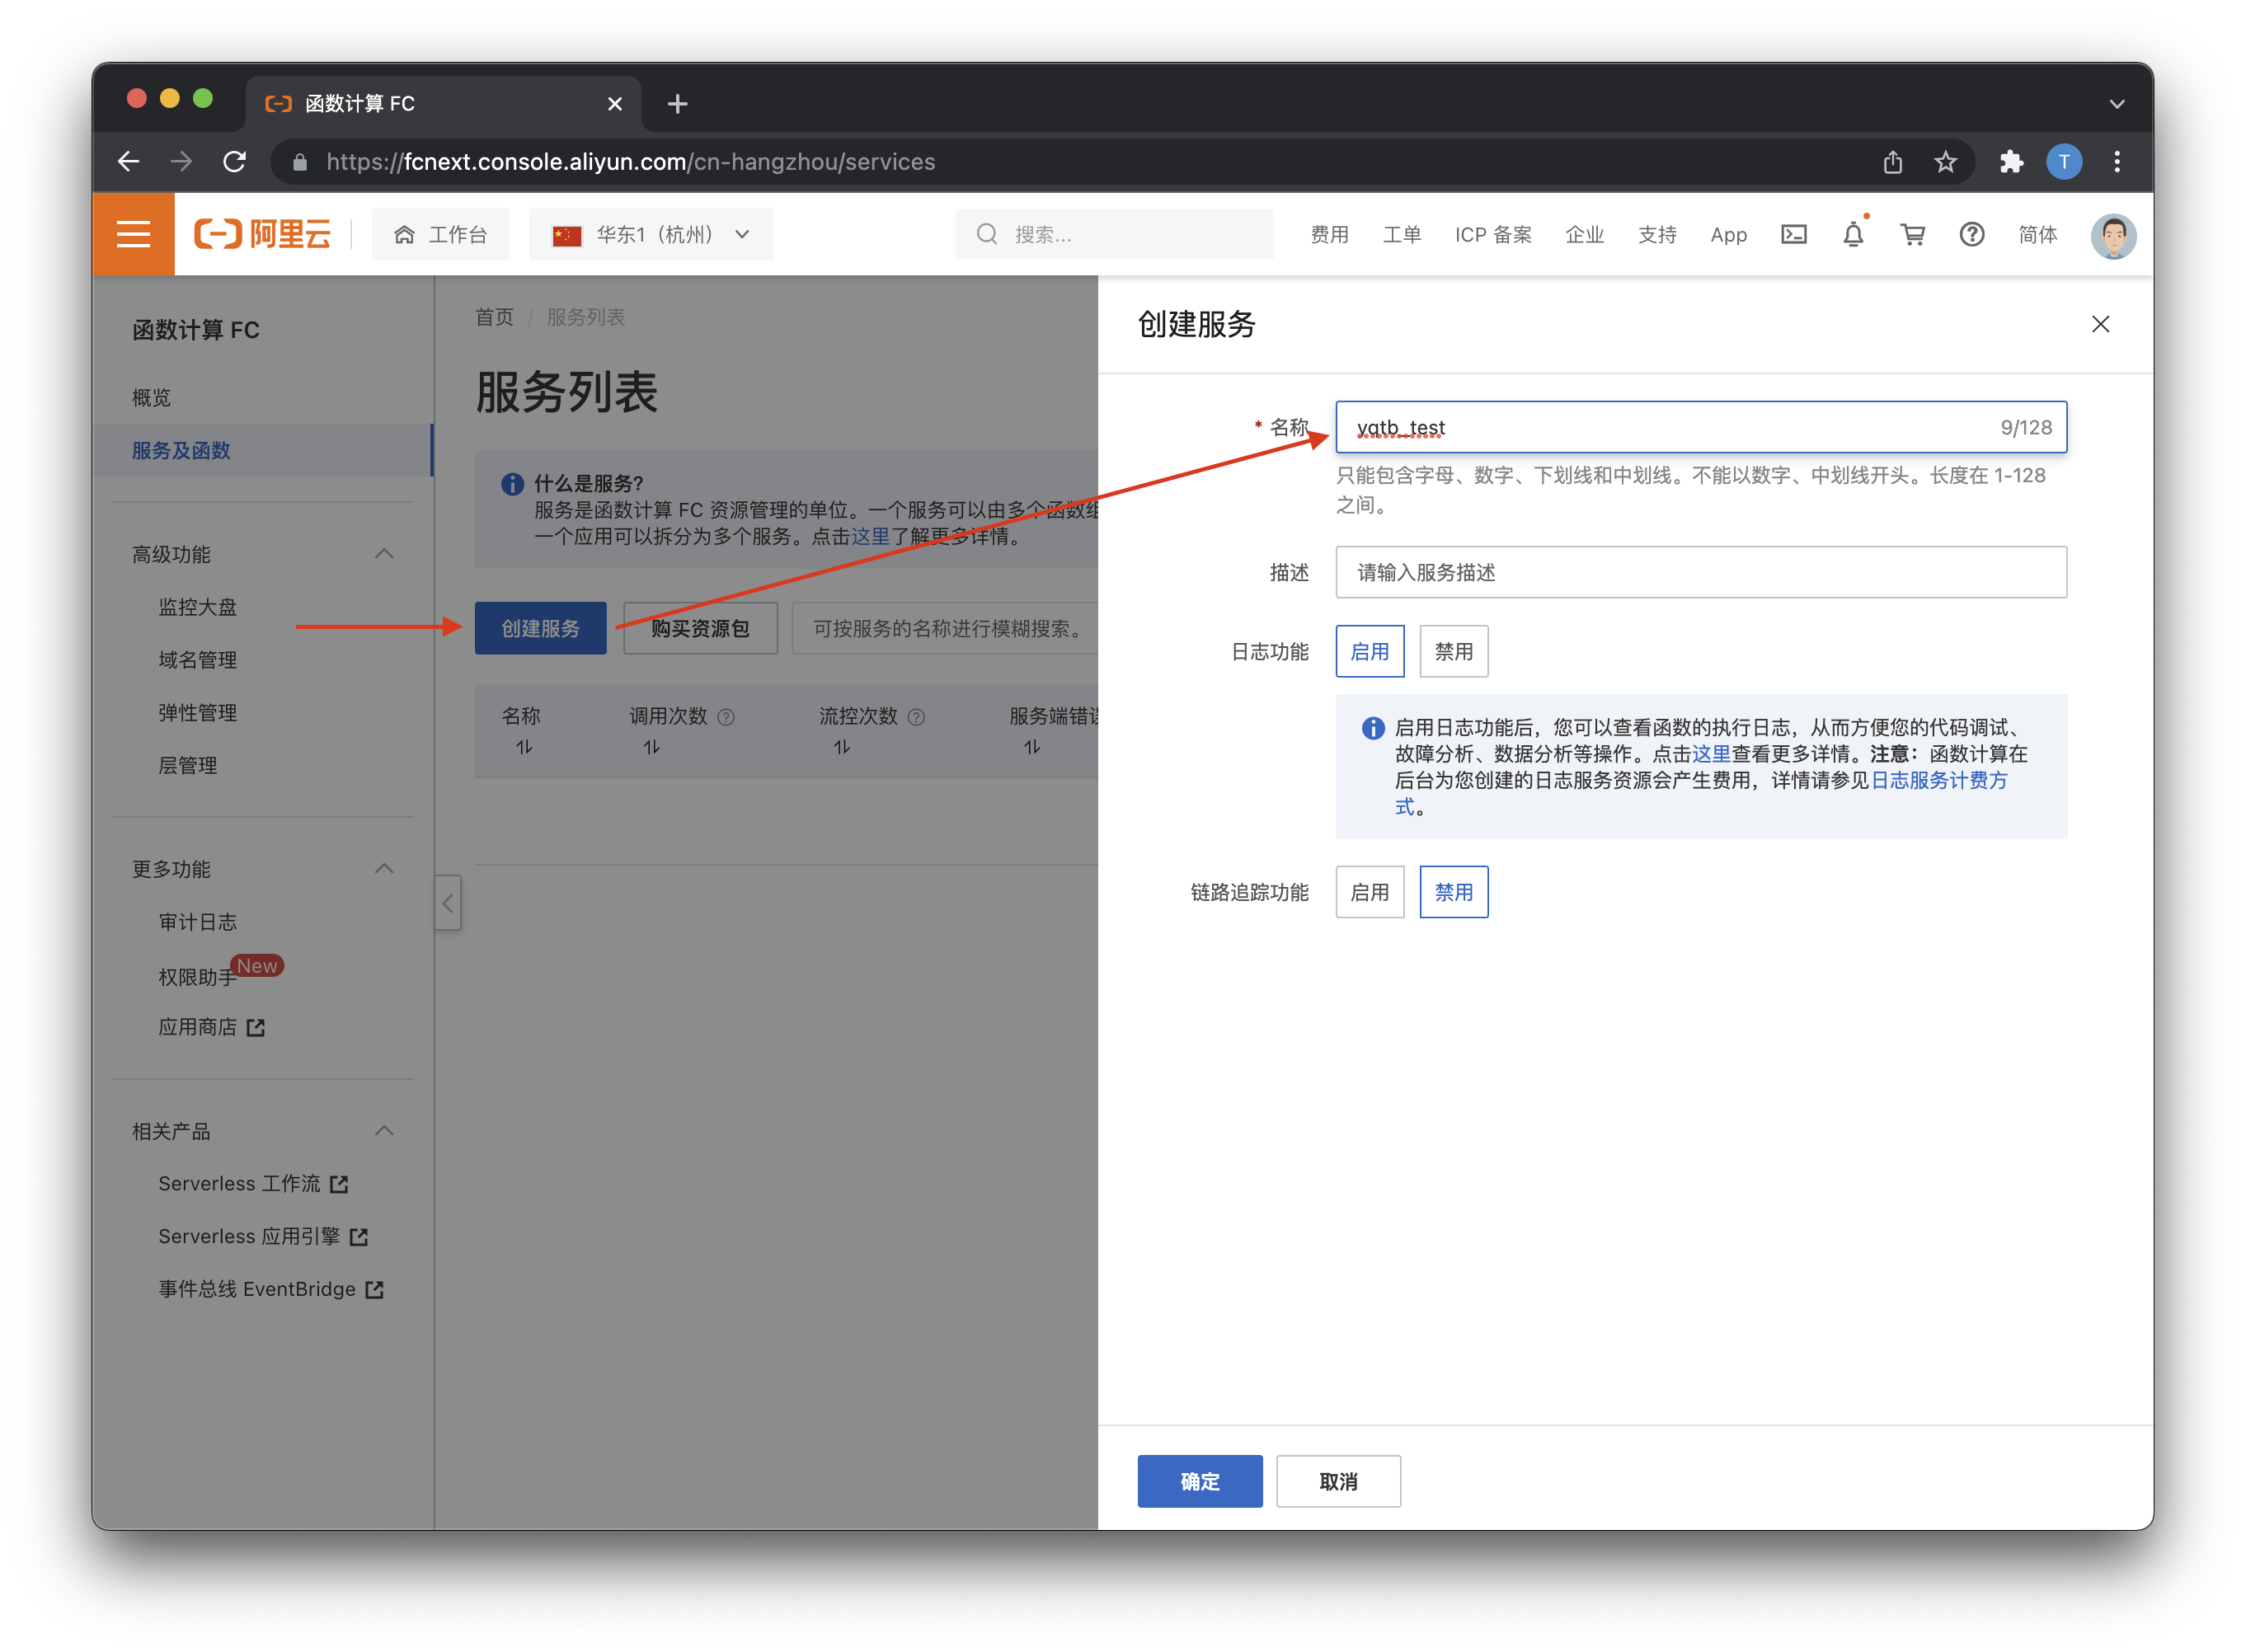Bookmark this page with star icon
This screenshot has height=1652, width=2246.
click(1944, 161)
